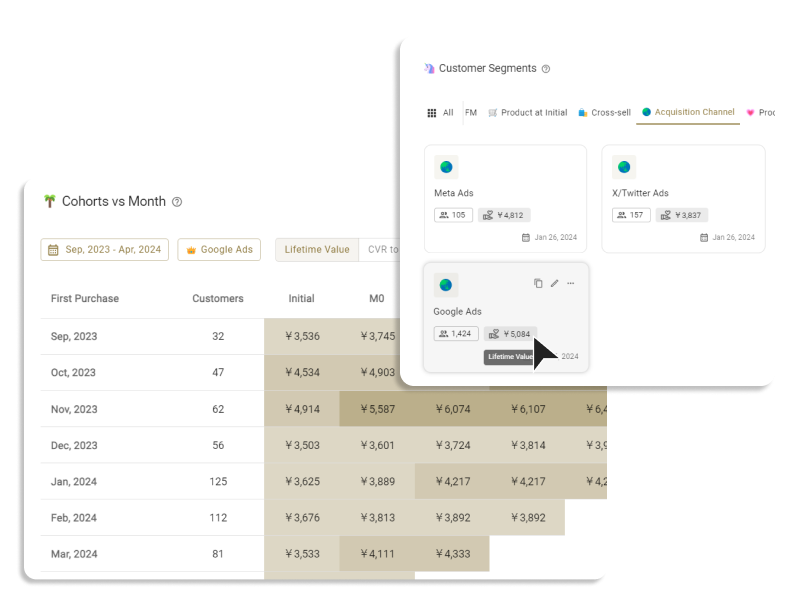Viewport: 800px width, 600px height.
Task: Click the globe icon on Google Ads card
Action: (x=446, y=285)
